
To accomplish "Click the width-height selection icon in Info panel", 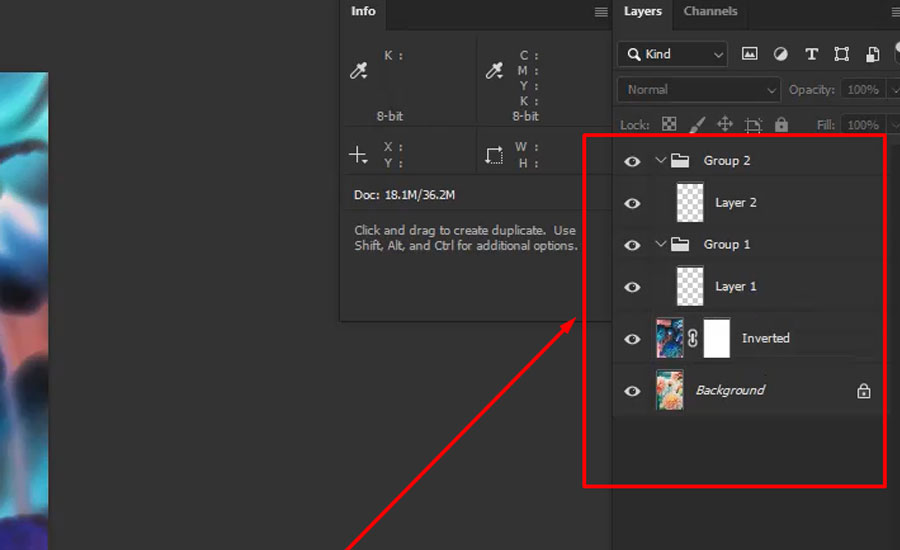I will (494, 155).
